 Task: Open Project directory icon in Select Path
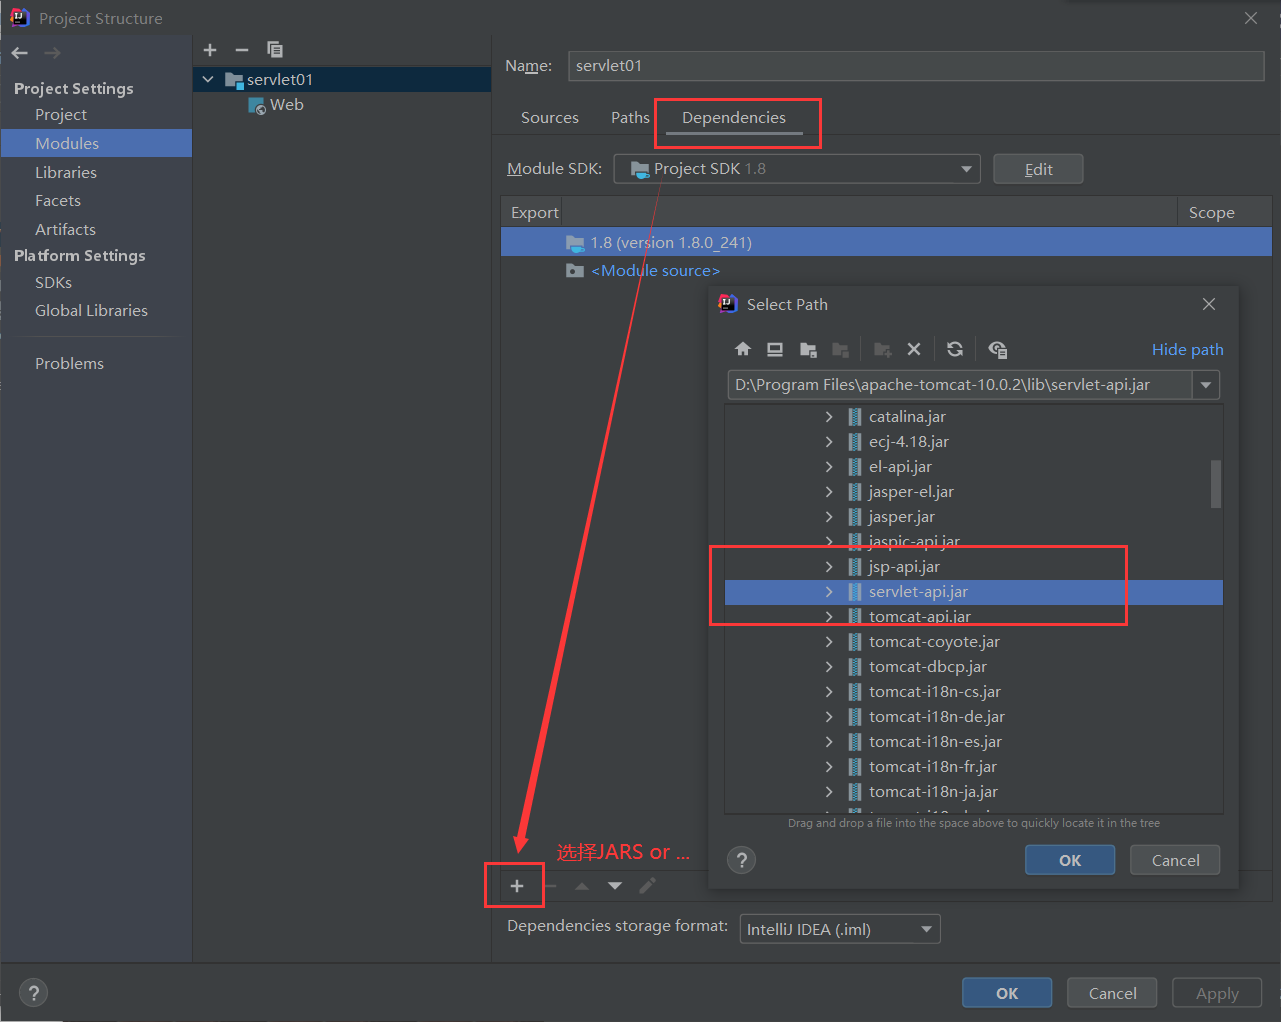pyautogui.click(x=808, y=349)
